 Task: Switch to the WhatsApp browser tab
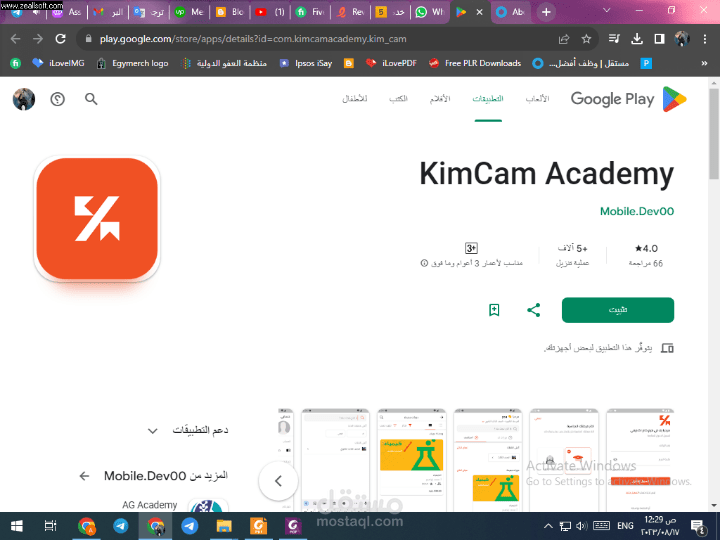tap(430, 12)
